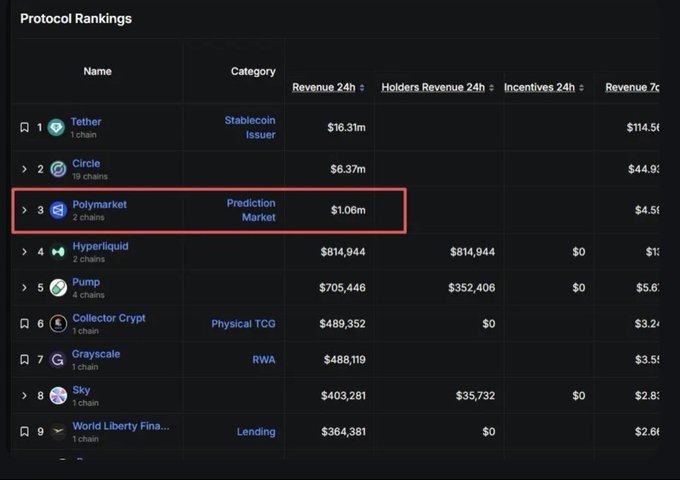
Task: Click the Pump pill logo icon
Action: tap(58, 288)
